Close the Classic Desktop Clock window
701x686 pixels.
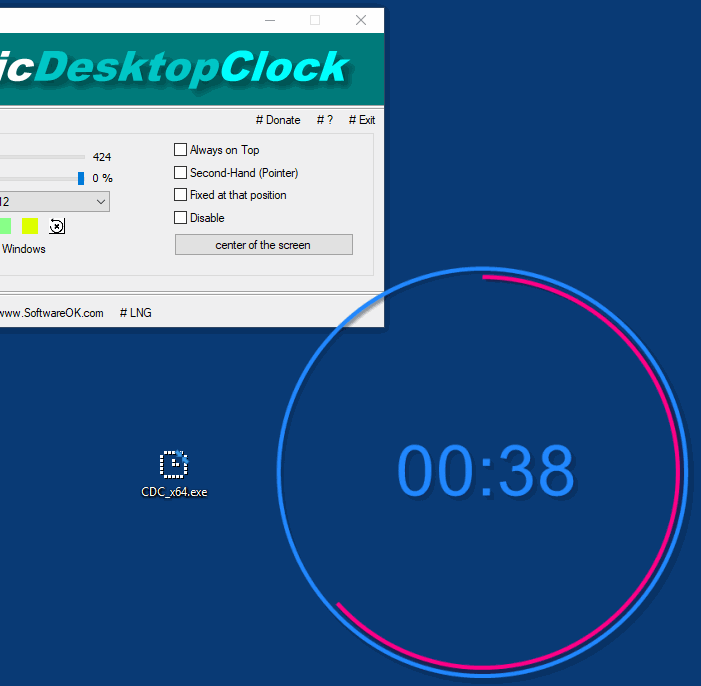click(x=361, y=20)
